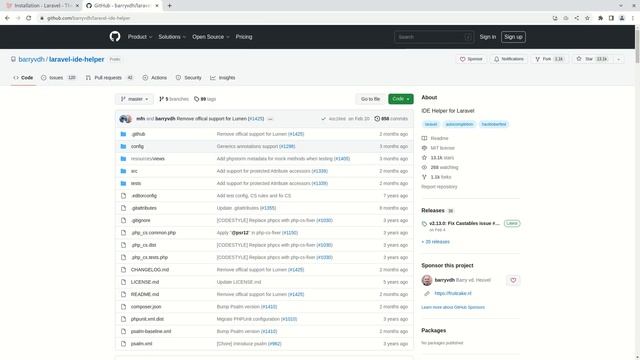Image resolution: width=640 pixels, height=360 pixels.
Task: Open the green Code dropdown button
Action: coord(400,99)
